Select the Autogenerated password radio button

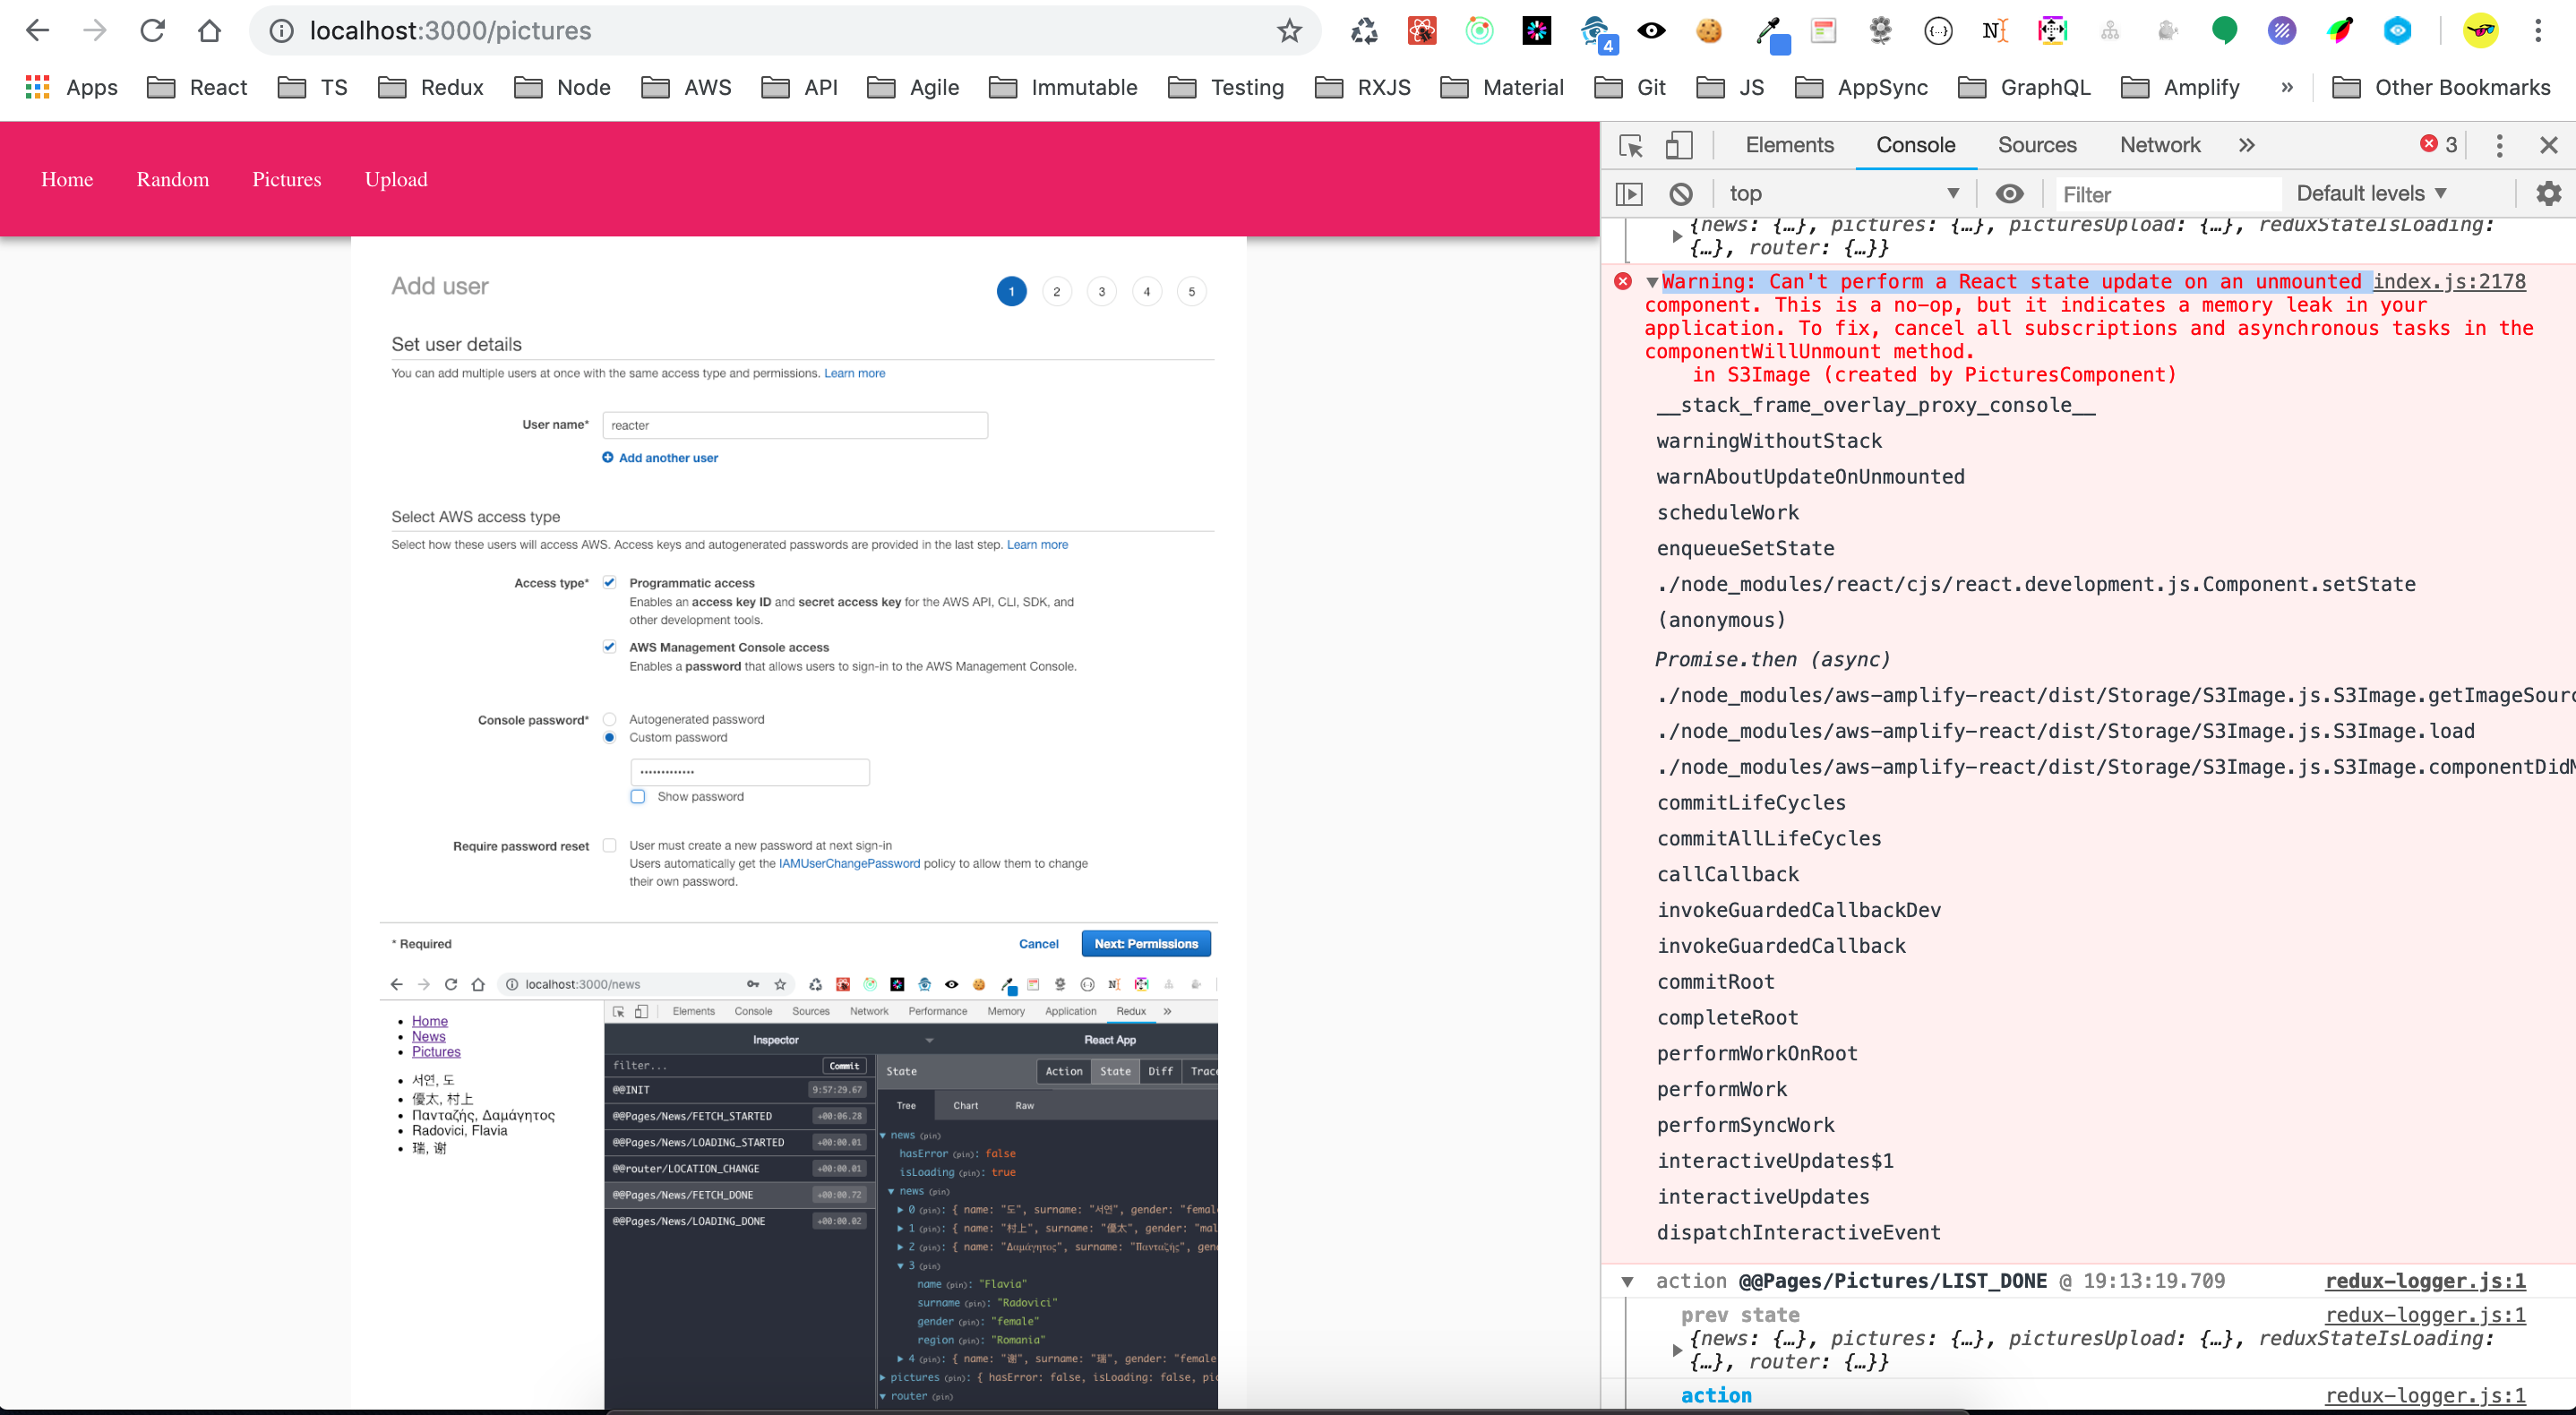[x=609, y=719]
